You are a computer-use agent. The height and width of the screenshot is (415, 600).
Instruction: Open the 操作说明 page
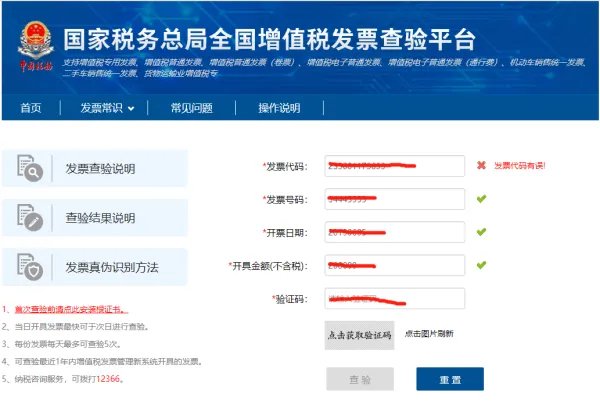(x=279, y=108)
